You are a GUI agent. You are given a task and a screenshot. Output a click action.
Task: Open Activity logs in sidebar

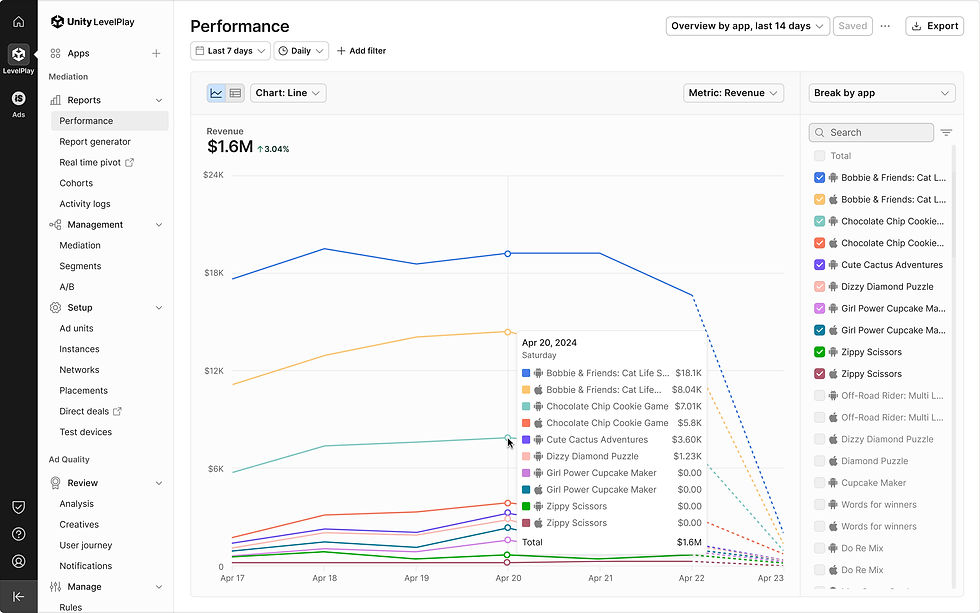tap(85, 204)
